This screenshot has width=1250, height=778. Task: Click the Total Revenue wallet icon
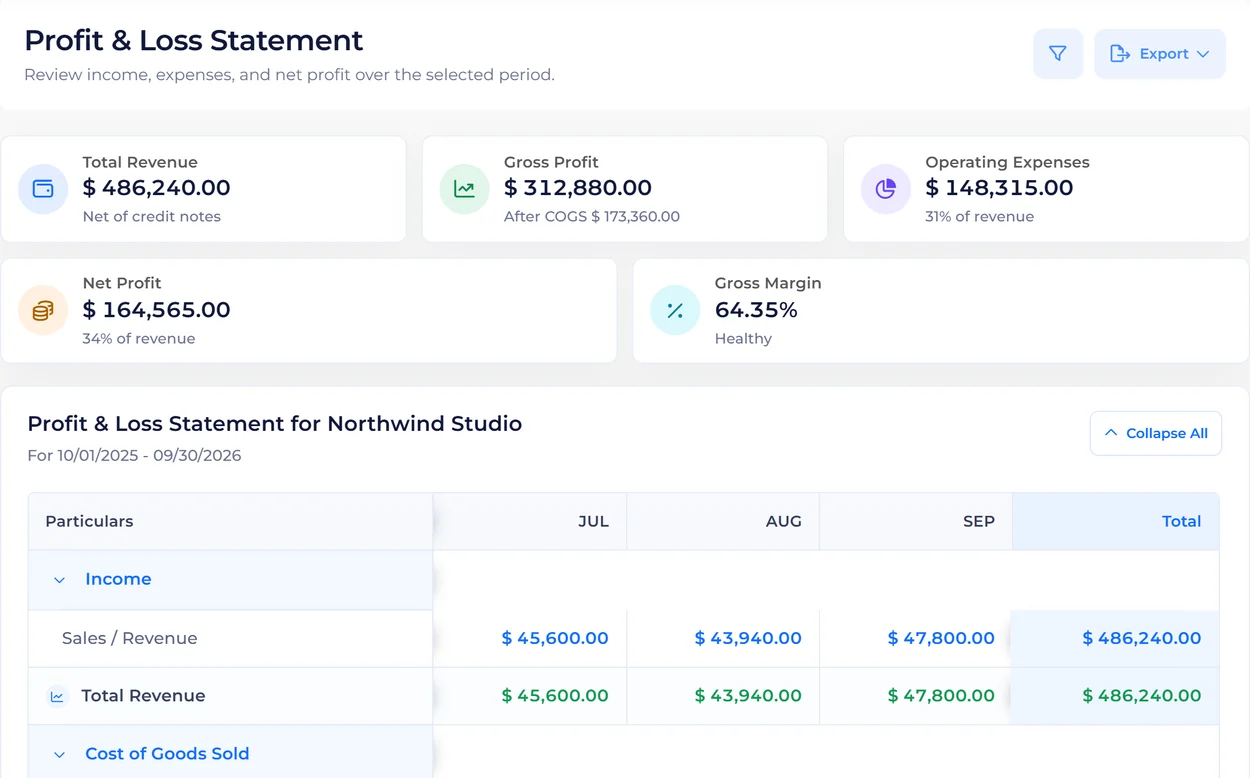click(x=43, y=189)
